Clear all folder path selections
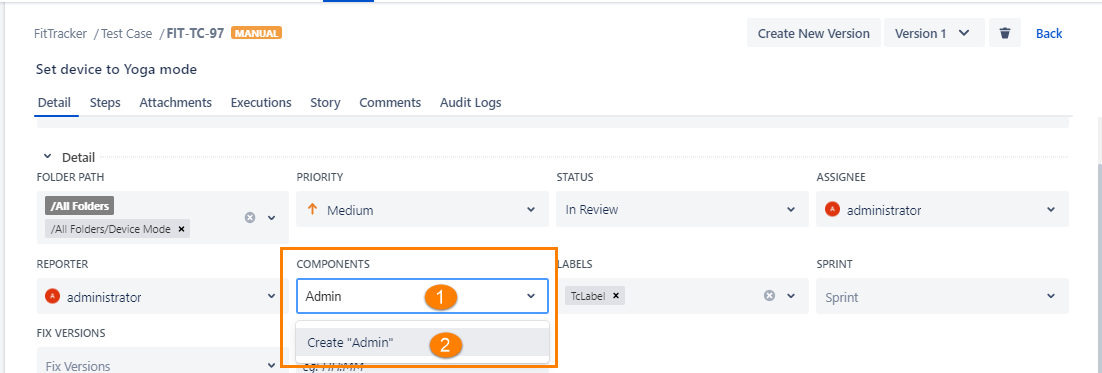 click(249, 218)
